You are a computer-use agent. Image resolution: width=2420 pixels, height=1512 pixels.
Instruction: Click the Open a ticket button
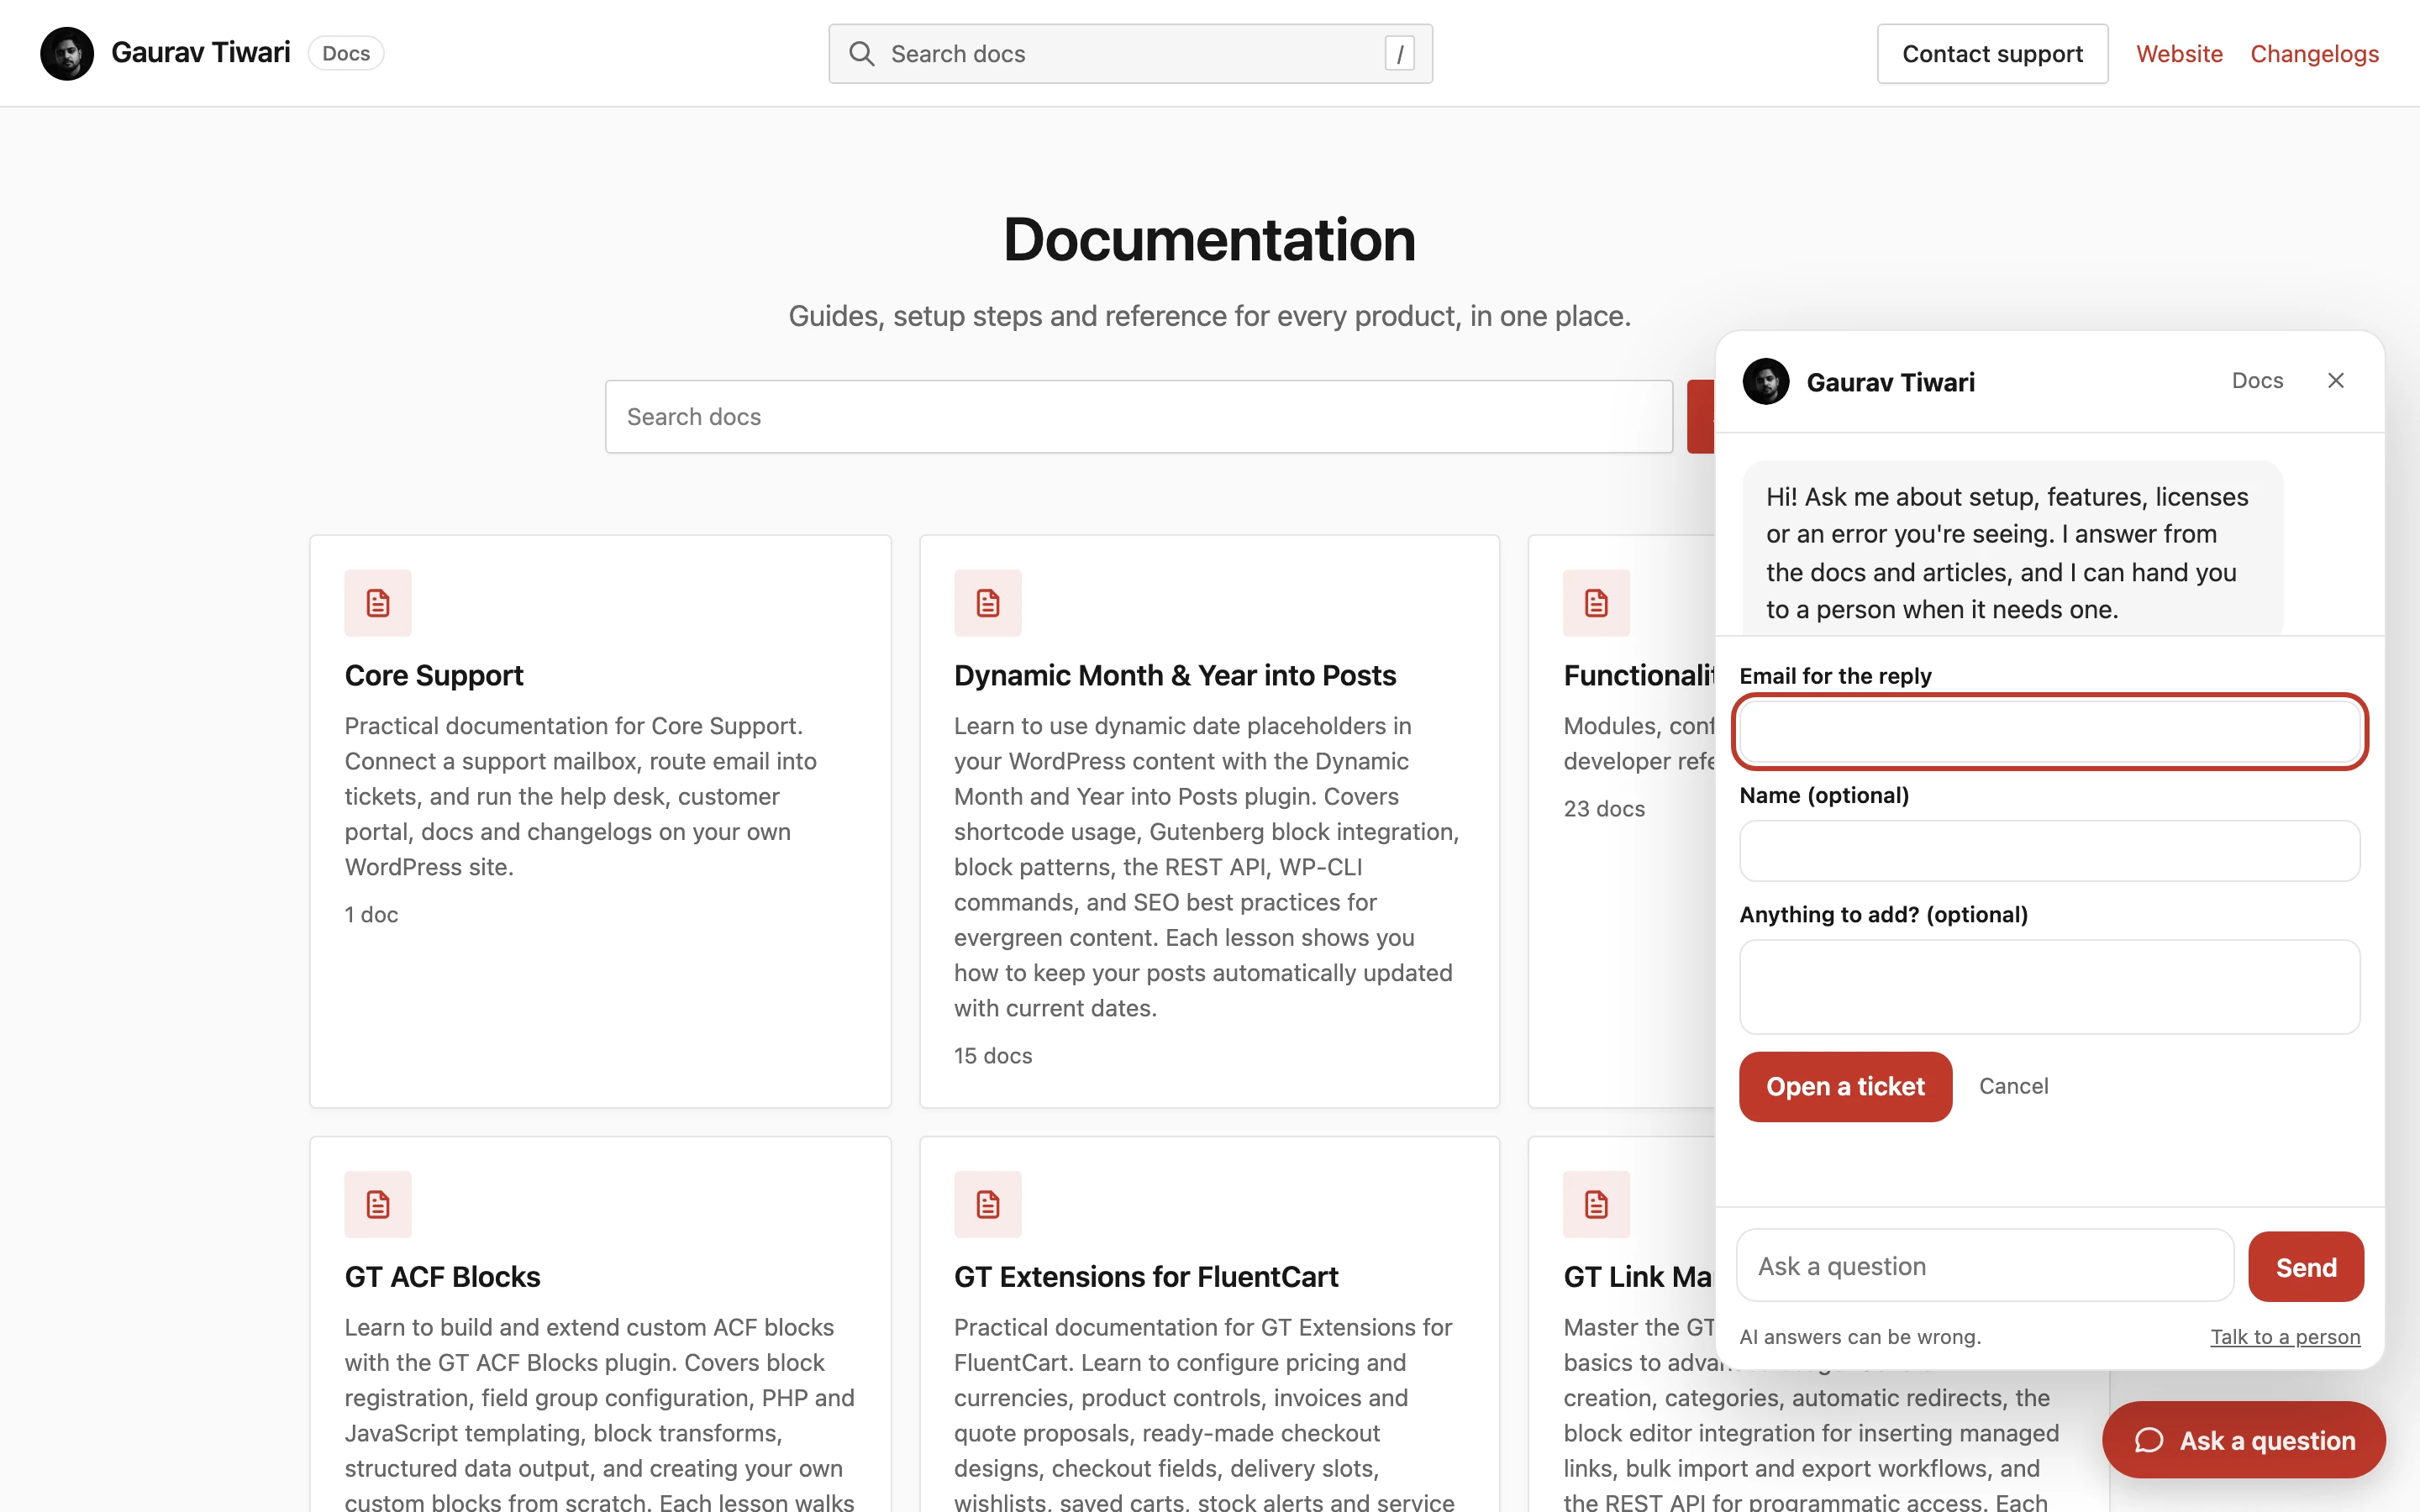[1845, 1086]
